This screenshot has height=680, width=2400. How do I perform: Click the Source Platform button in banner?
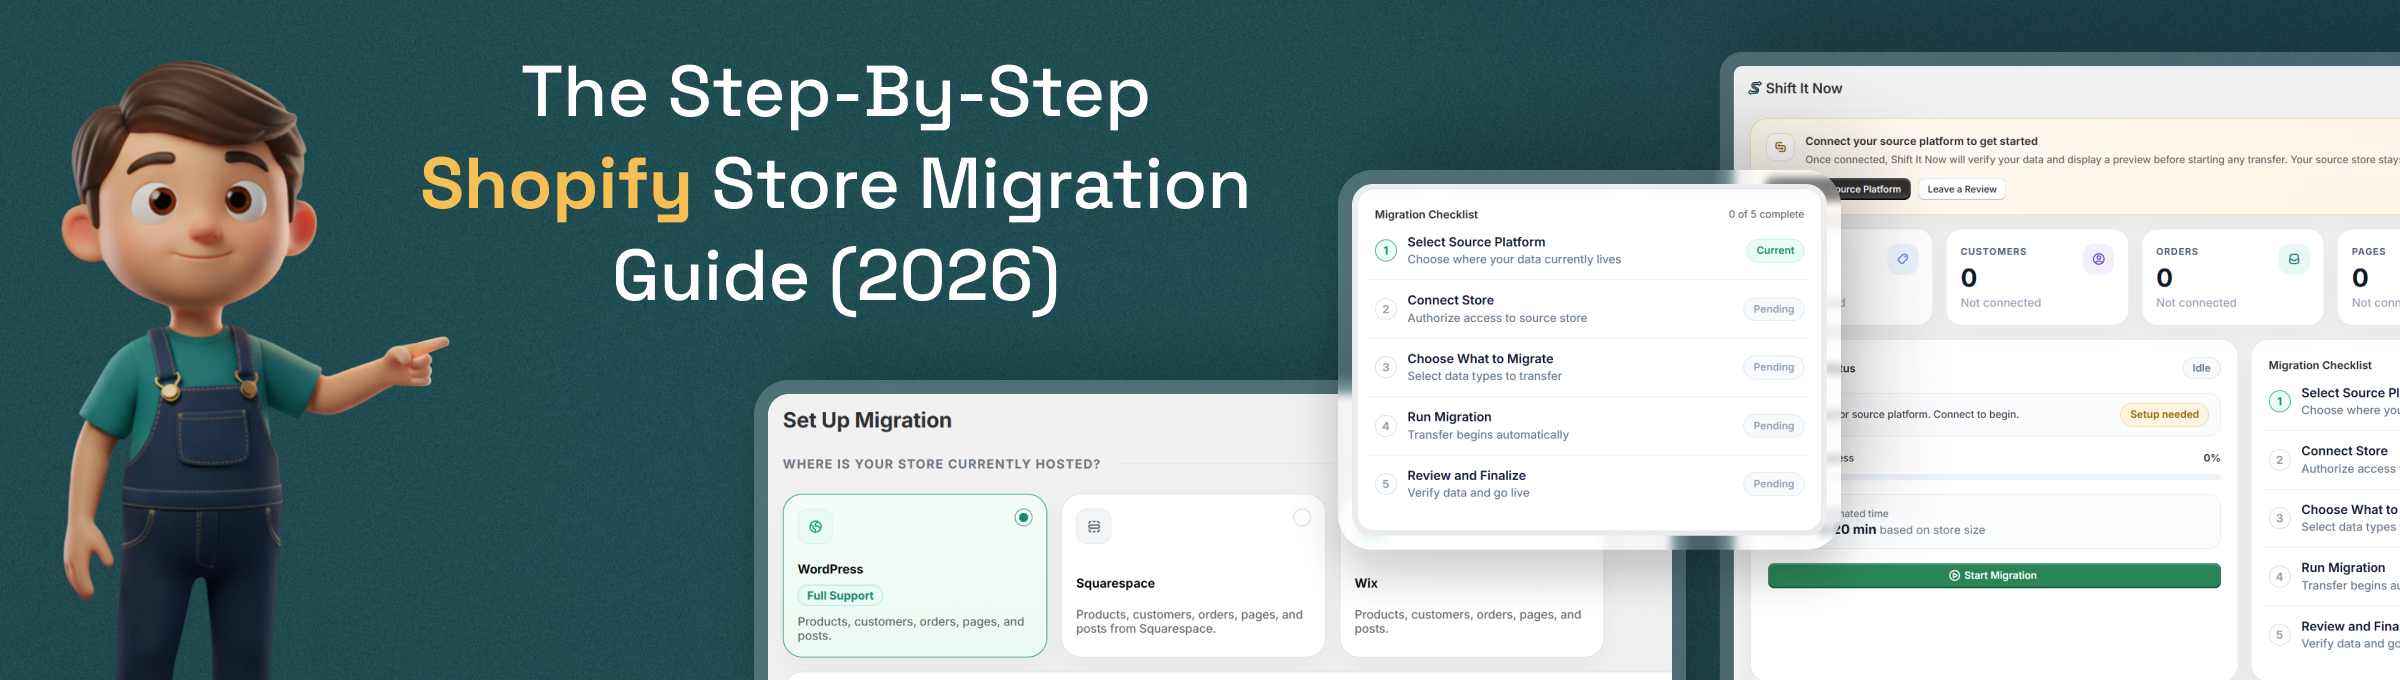pyautogui.click(x=1869, y=189)
